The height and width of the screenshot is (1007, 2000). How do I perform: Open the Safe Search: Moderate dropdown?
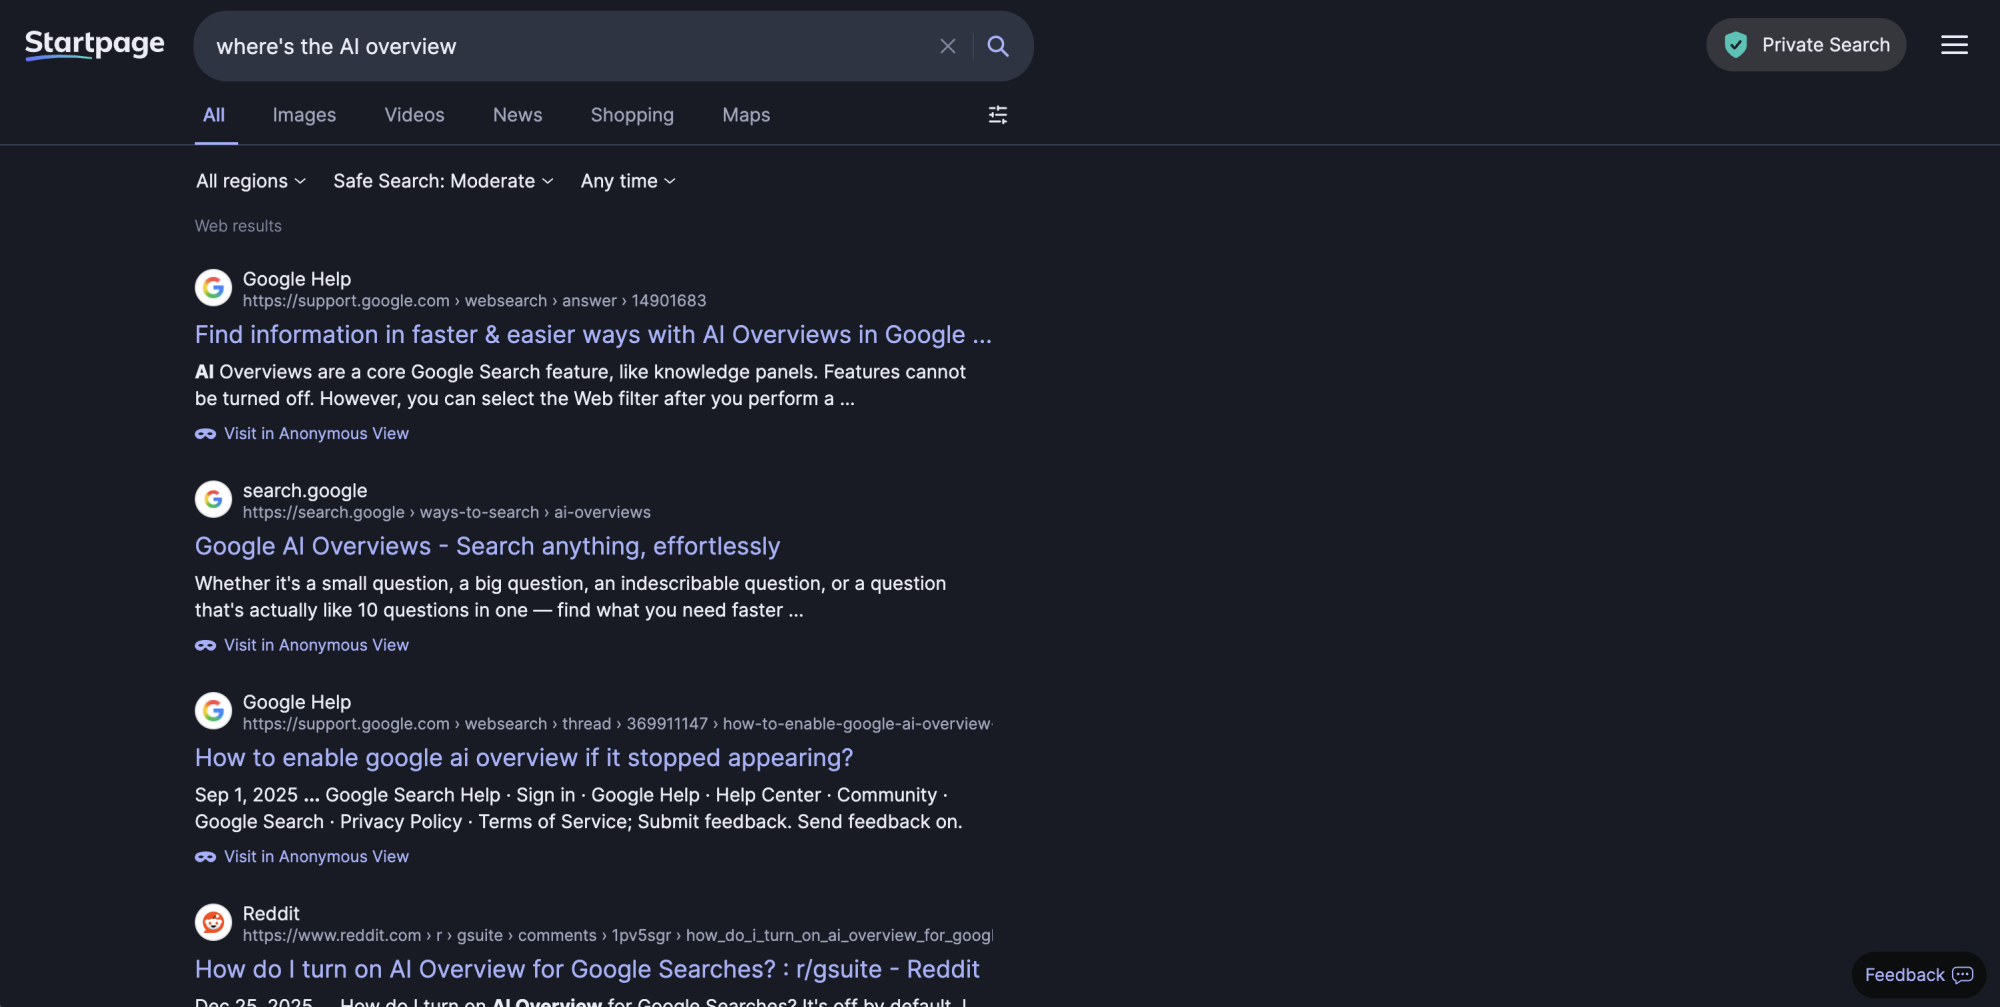(x=443, y=181)
